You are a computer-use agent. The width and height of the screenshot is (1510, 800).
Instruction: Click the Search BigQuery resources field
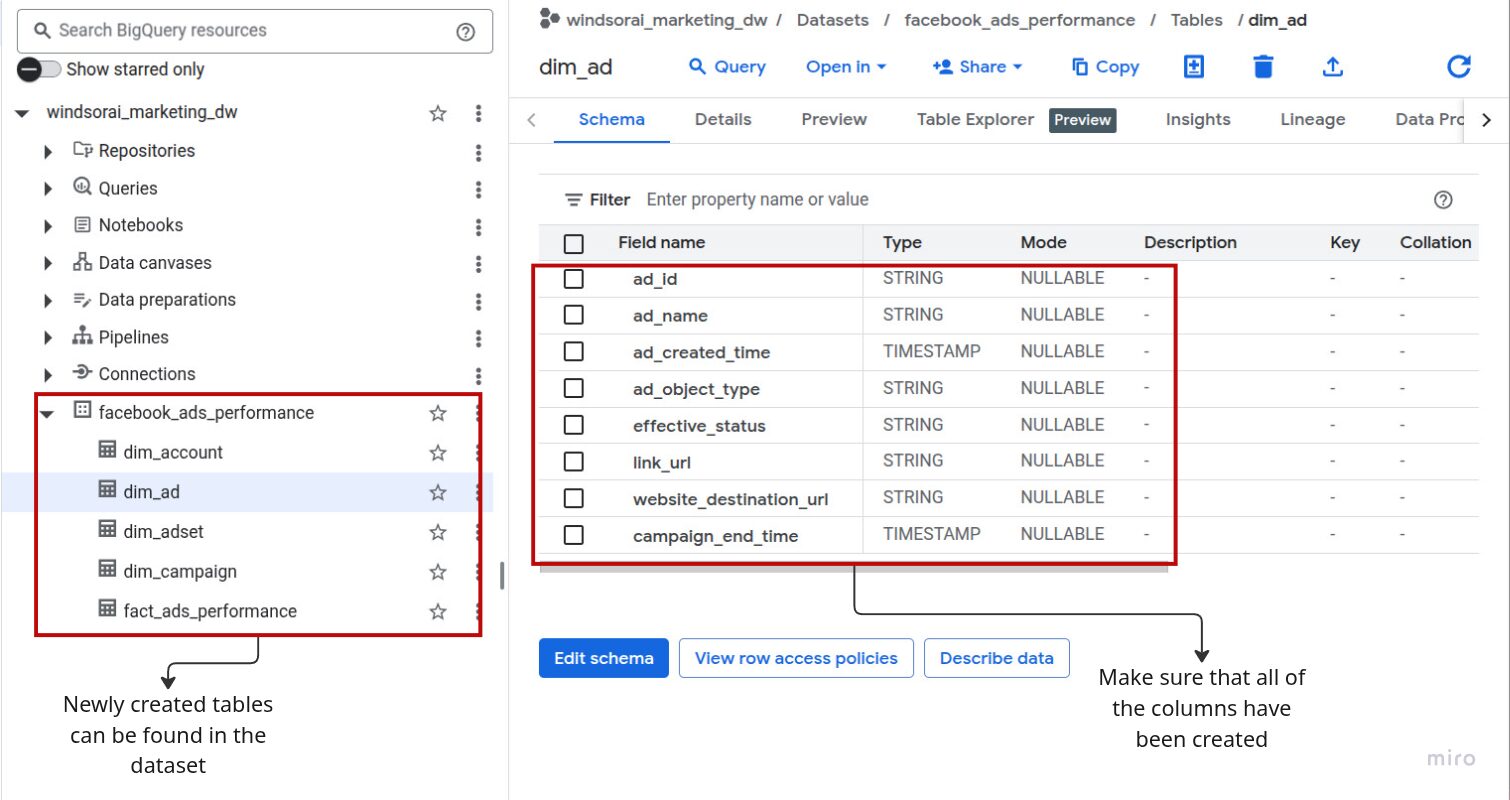pos(255,31)
